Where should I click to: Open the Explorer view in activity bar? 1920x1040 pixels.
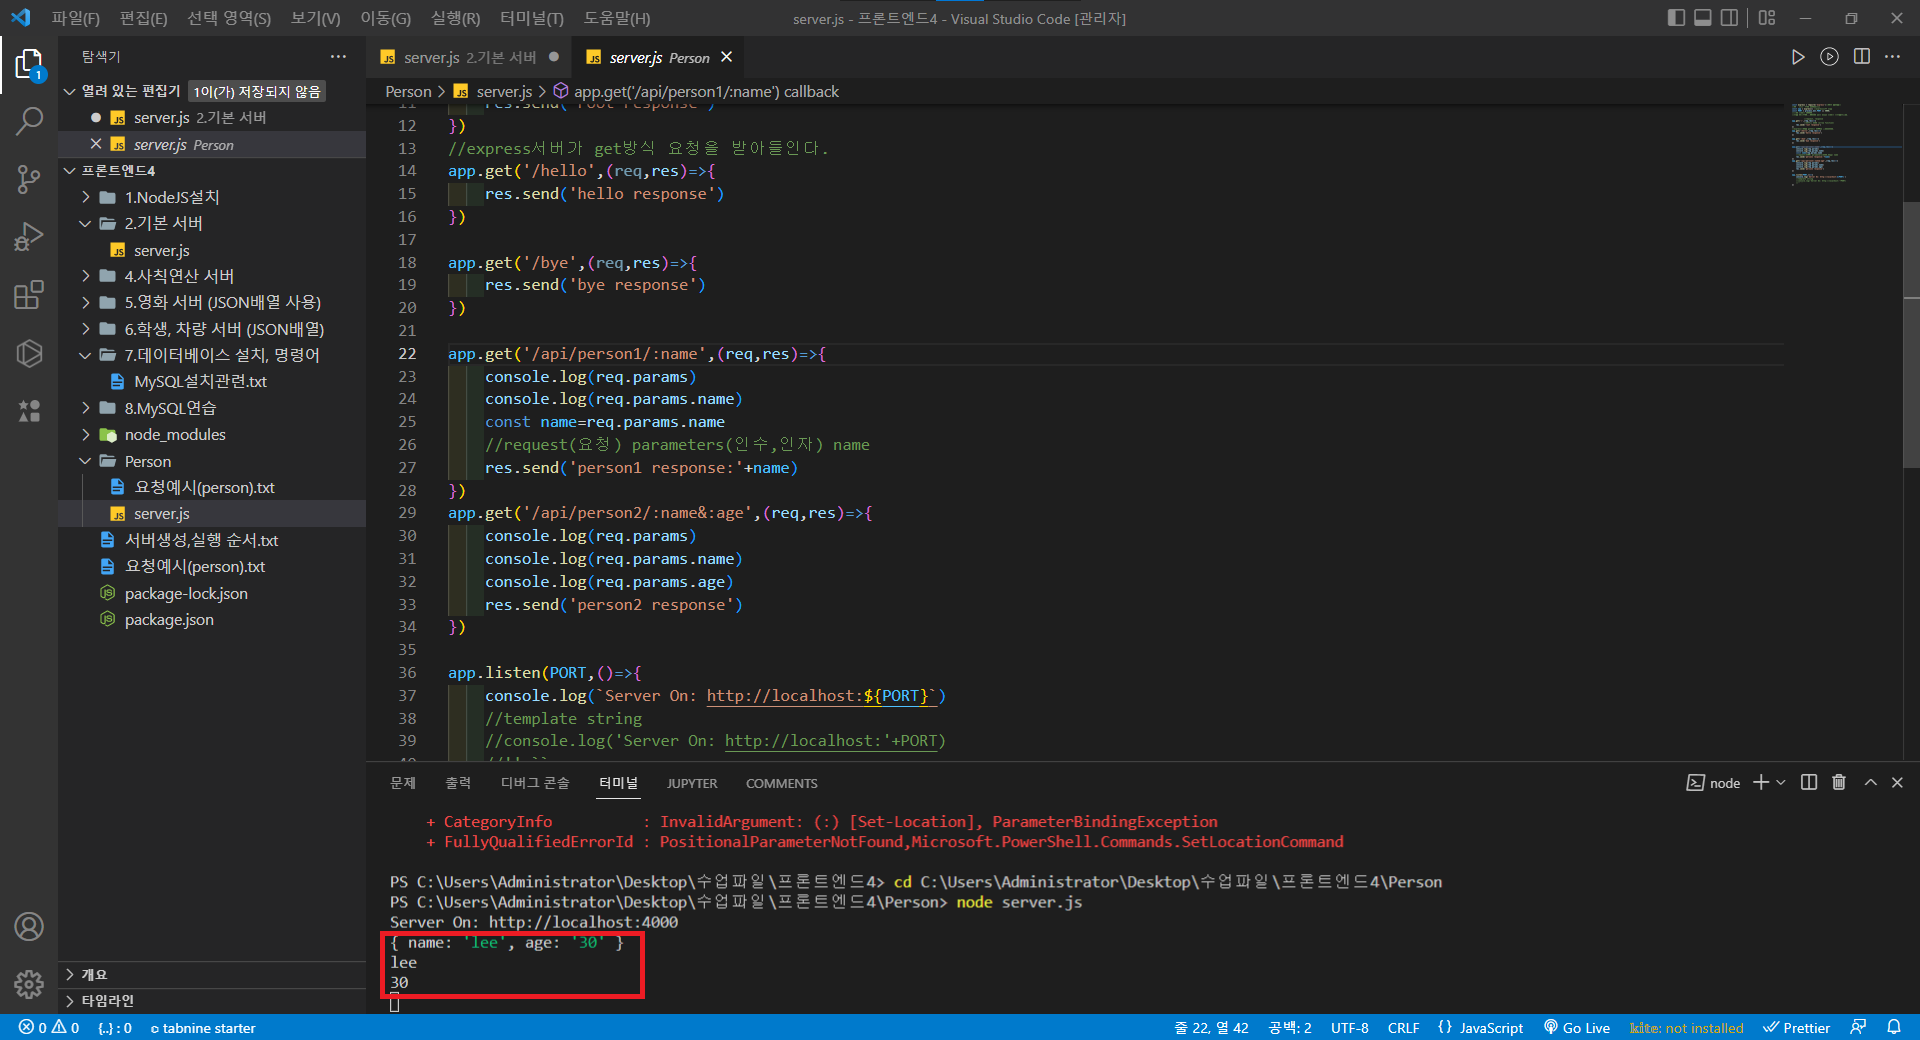tap(29, 65)
